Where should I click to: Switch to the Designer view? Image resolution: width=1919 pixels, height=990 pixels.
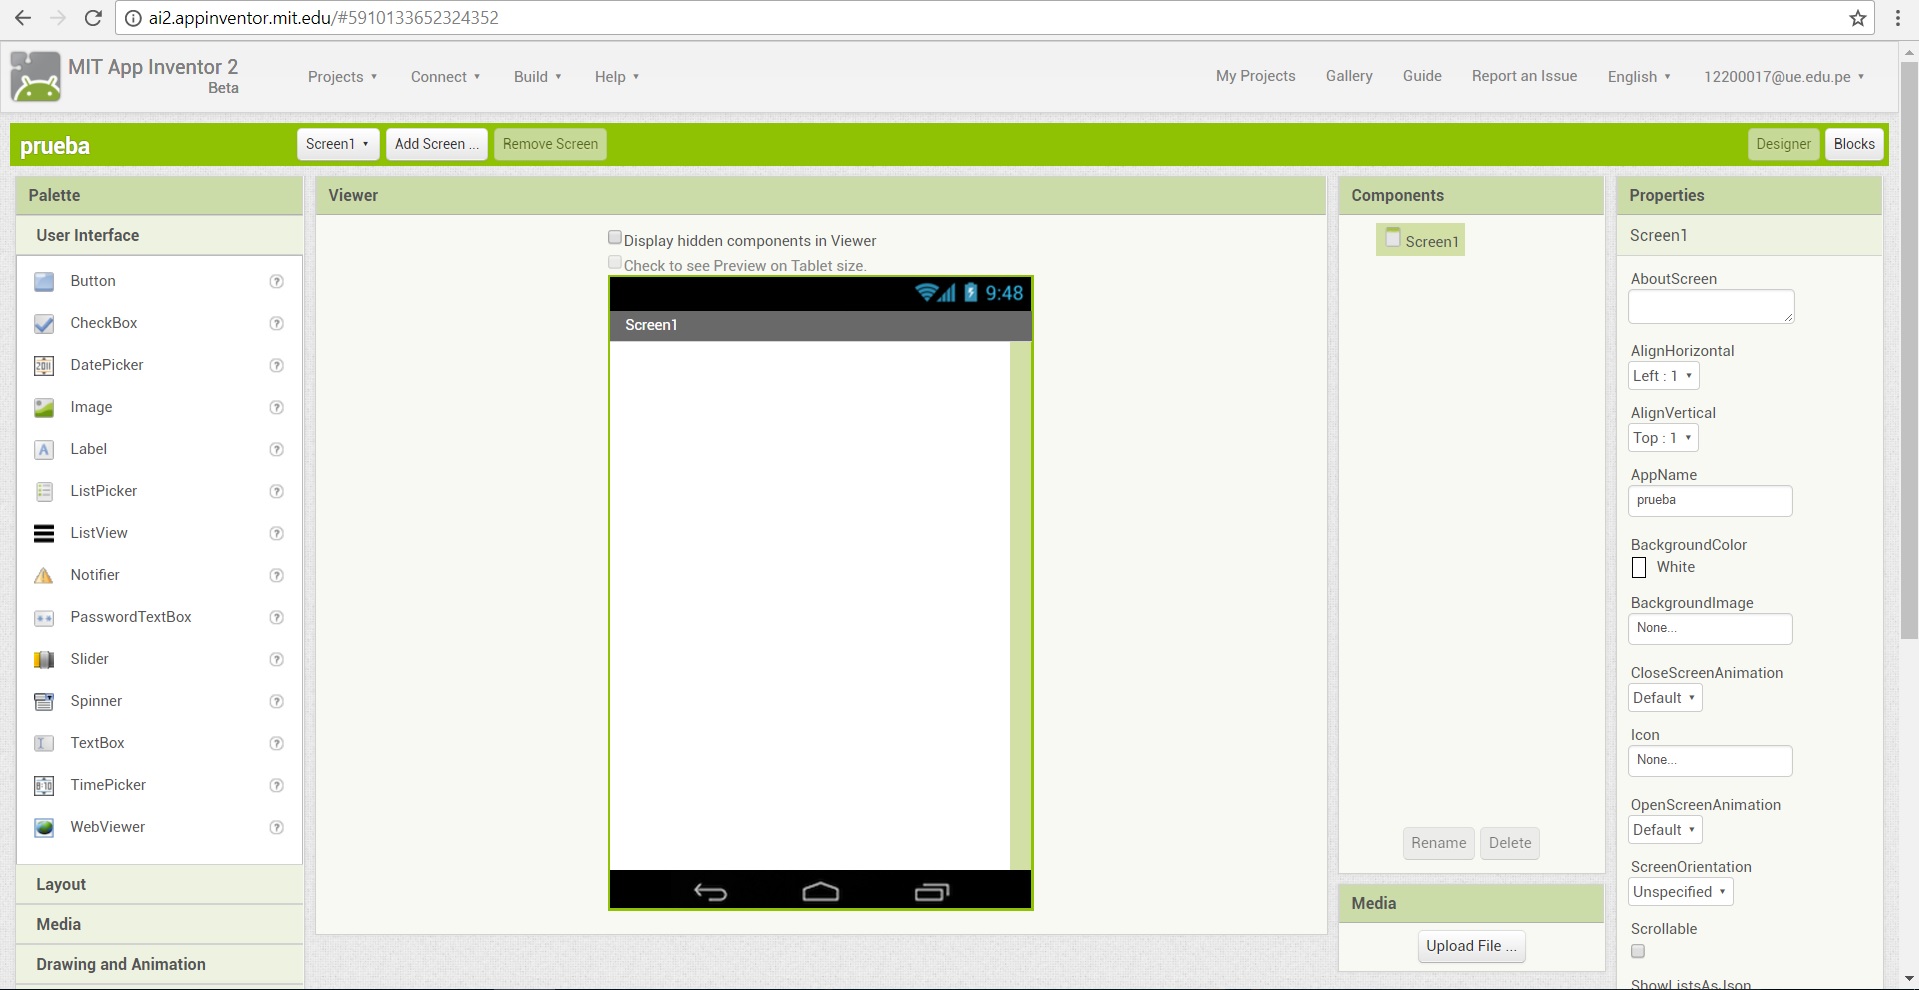coord(1783,144)
